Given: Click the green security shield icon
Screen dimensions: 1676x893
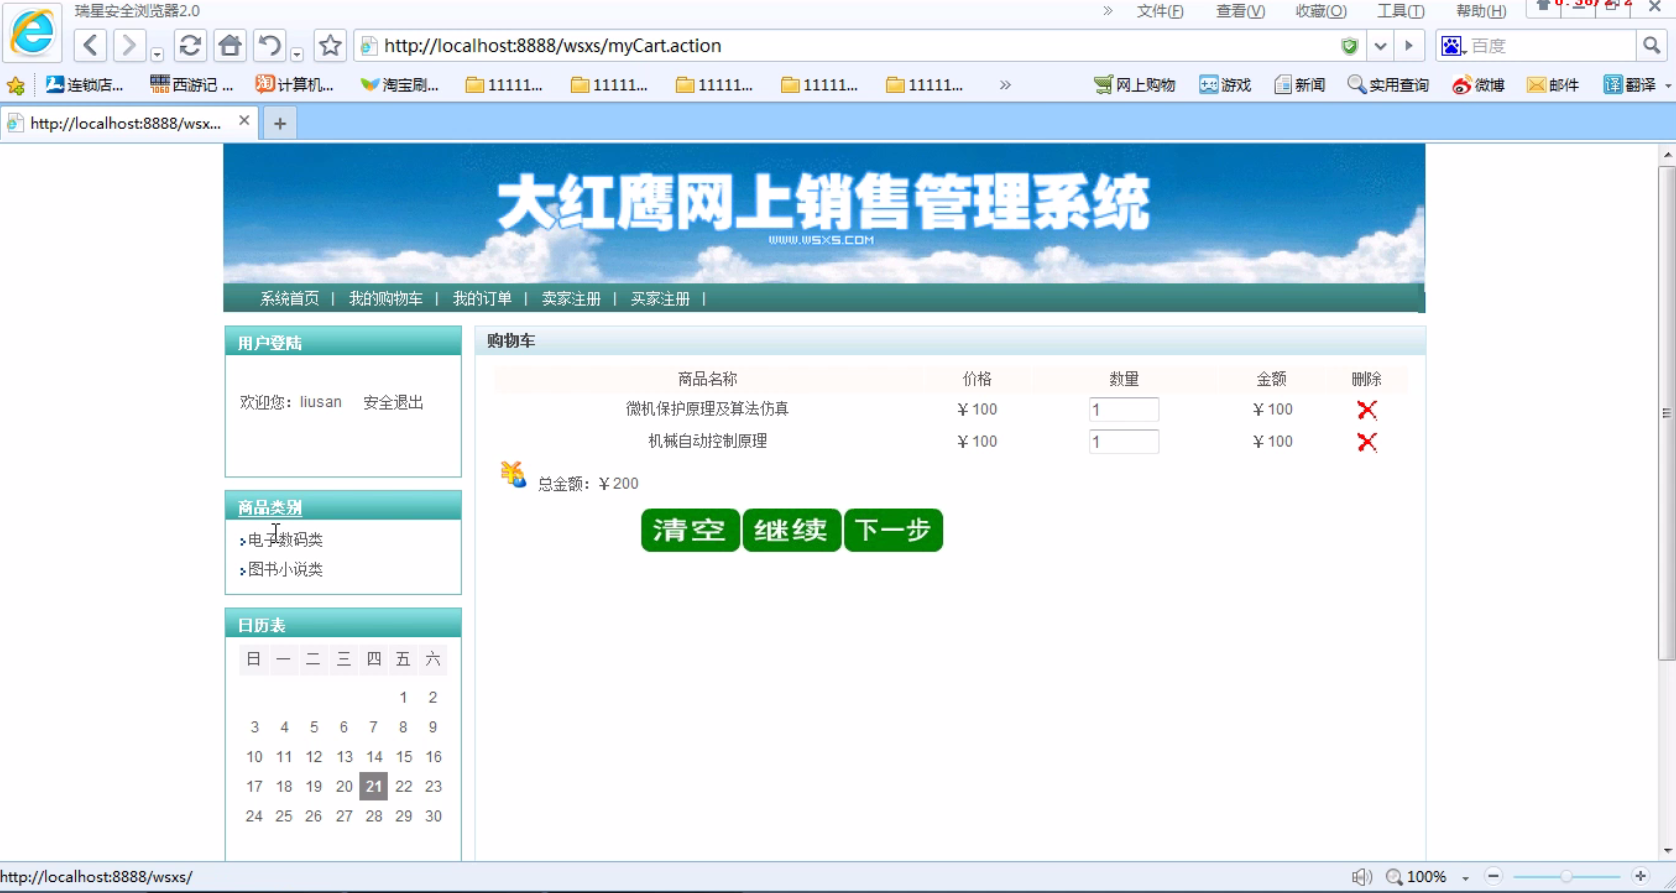Looking at the screenshot, I should click(1349, 46).
